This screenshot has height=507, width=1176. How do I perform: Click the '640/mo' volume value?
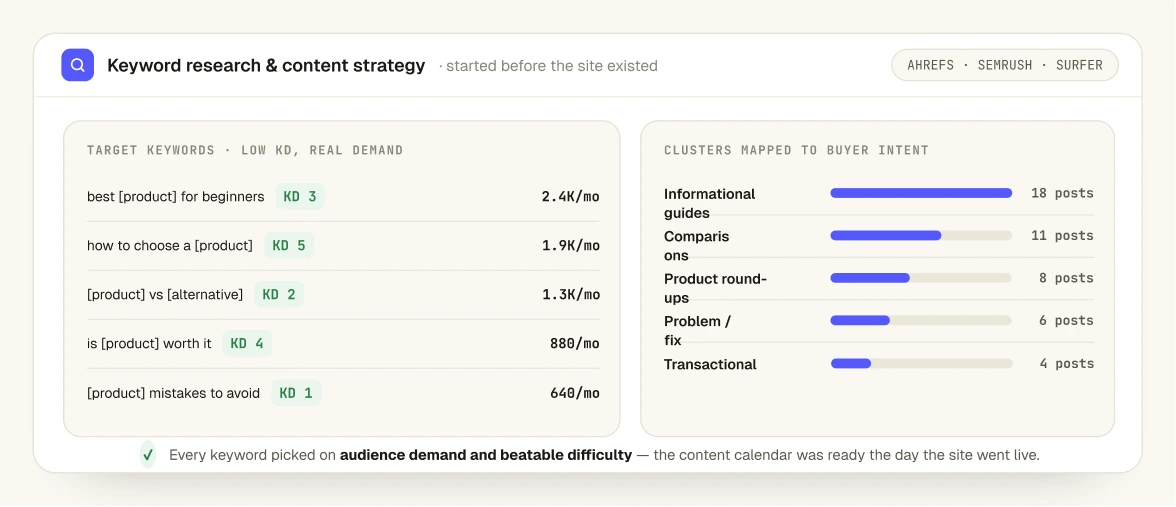click(x=574, y=393)
